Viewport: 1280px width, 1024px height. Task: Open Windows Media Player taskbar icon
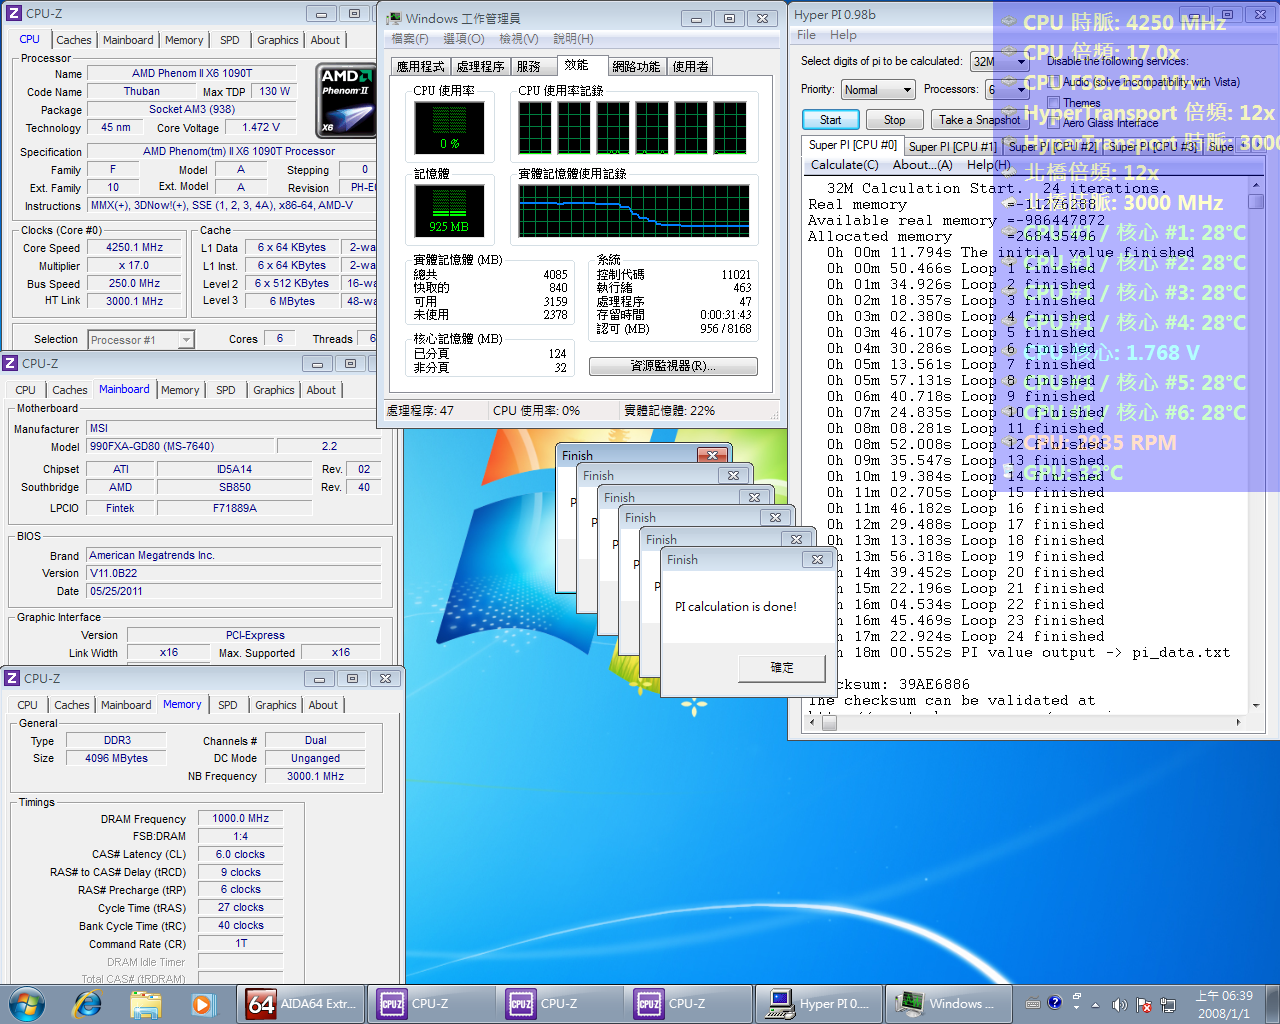pos(203,1003)
